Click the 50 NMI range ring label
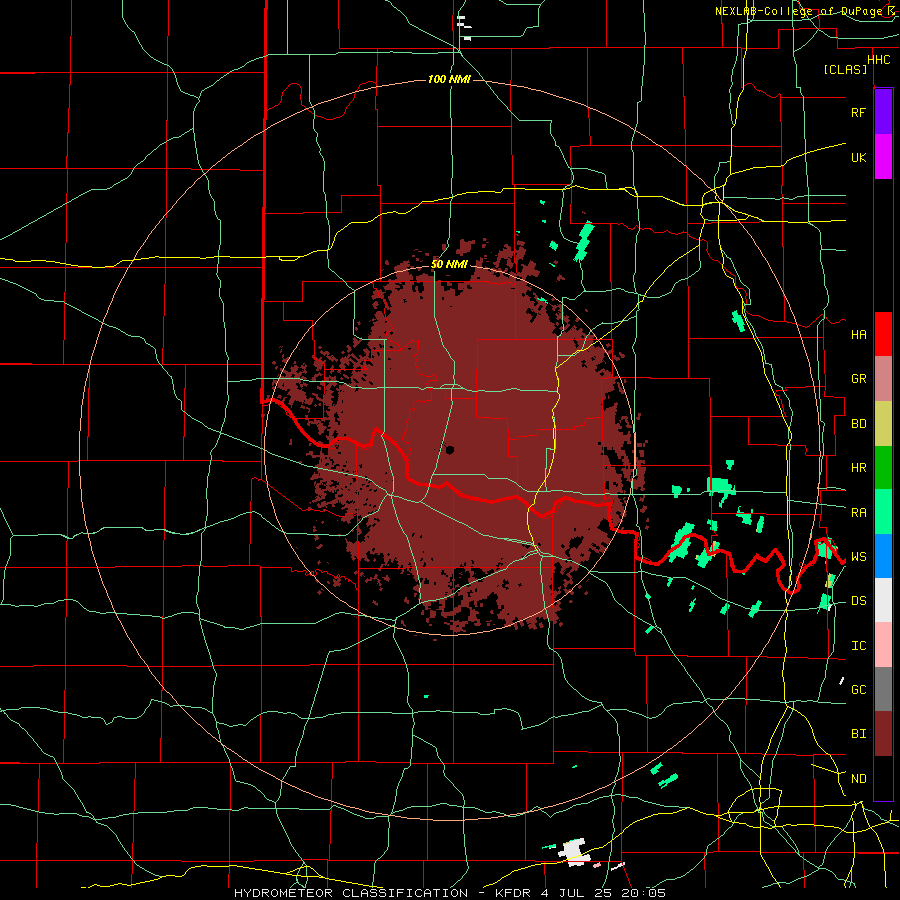 point(449,264)
